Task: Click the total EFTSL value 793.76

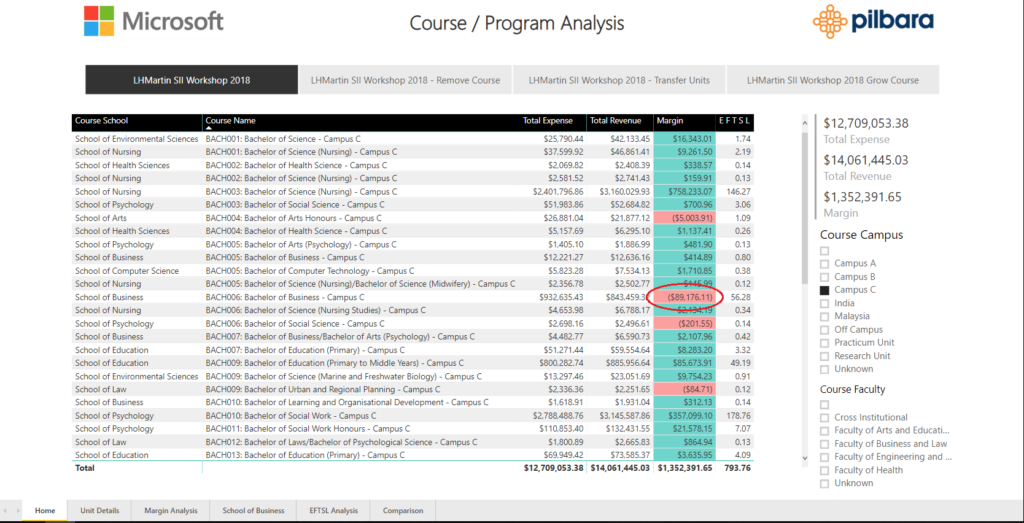Action: pyautogui.click(x=737, y=468)
